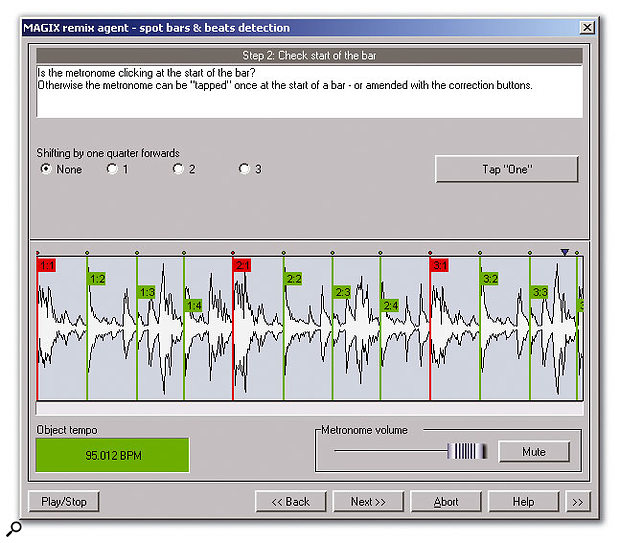Click the green 2:4 beat marker
The width and height of the screenshot is (620, 543).
[390, 305]
